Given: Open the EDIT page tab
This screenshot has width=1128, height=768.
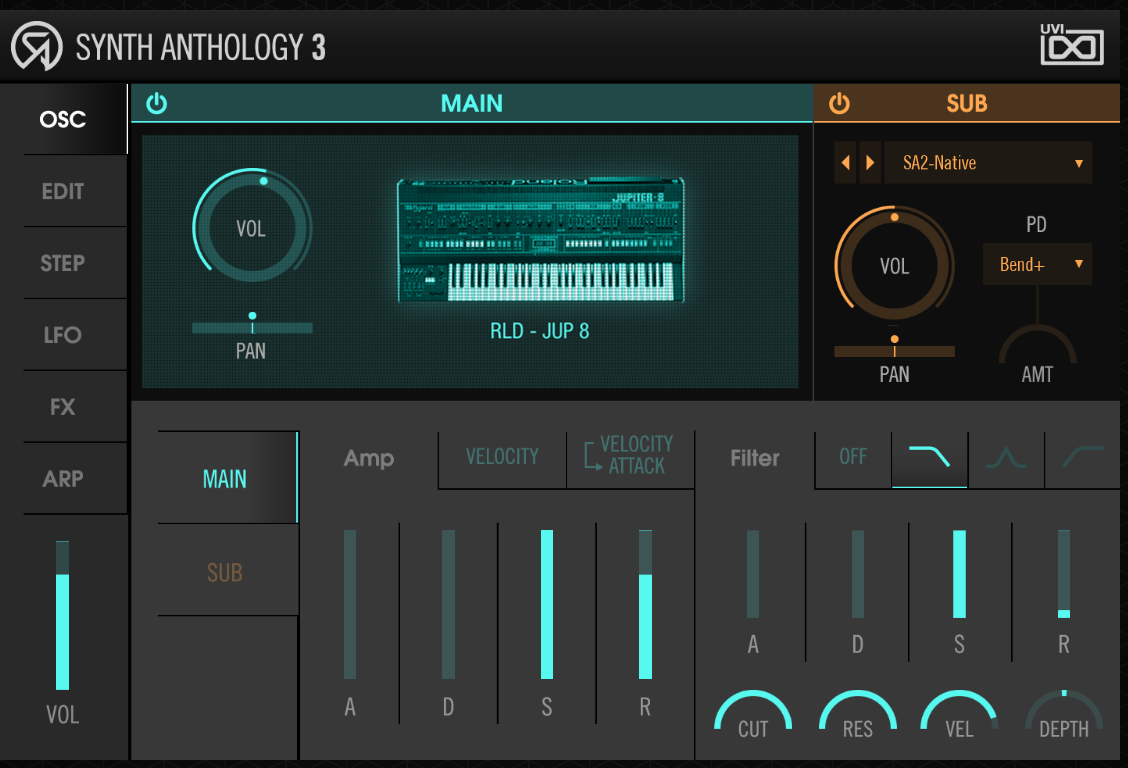Looking at the screenshot, I should click(x=63, y=191).
